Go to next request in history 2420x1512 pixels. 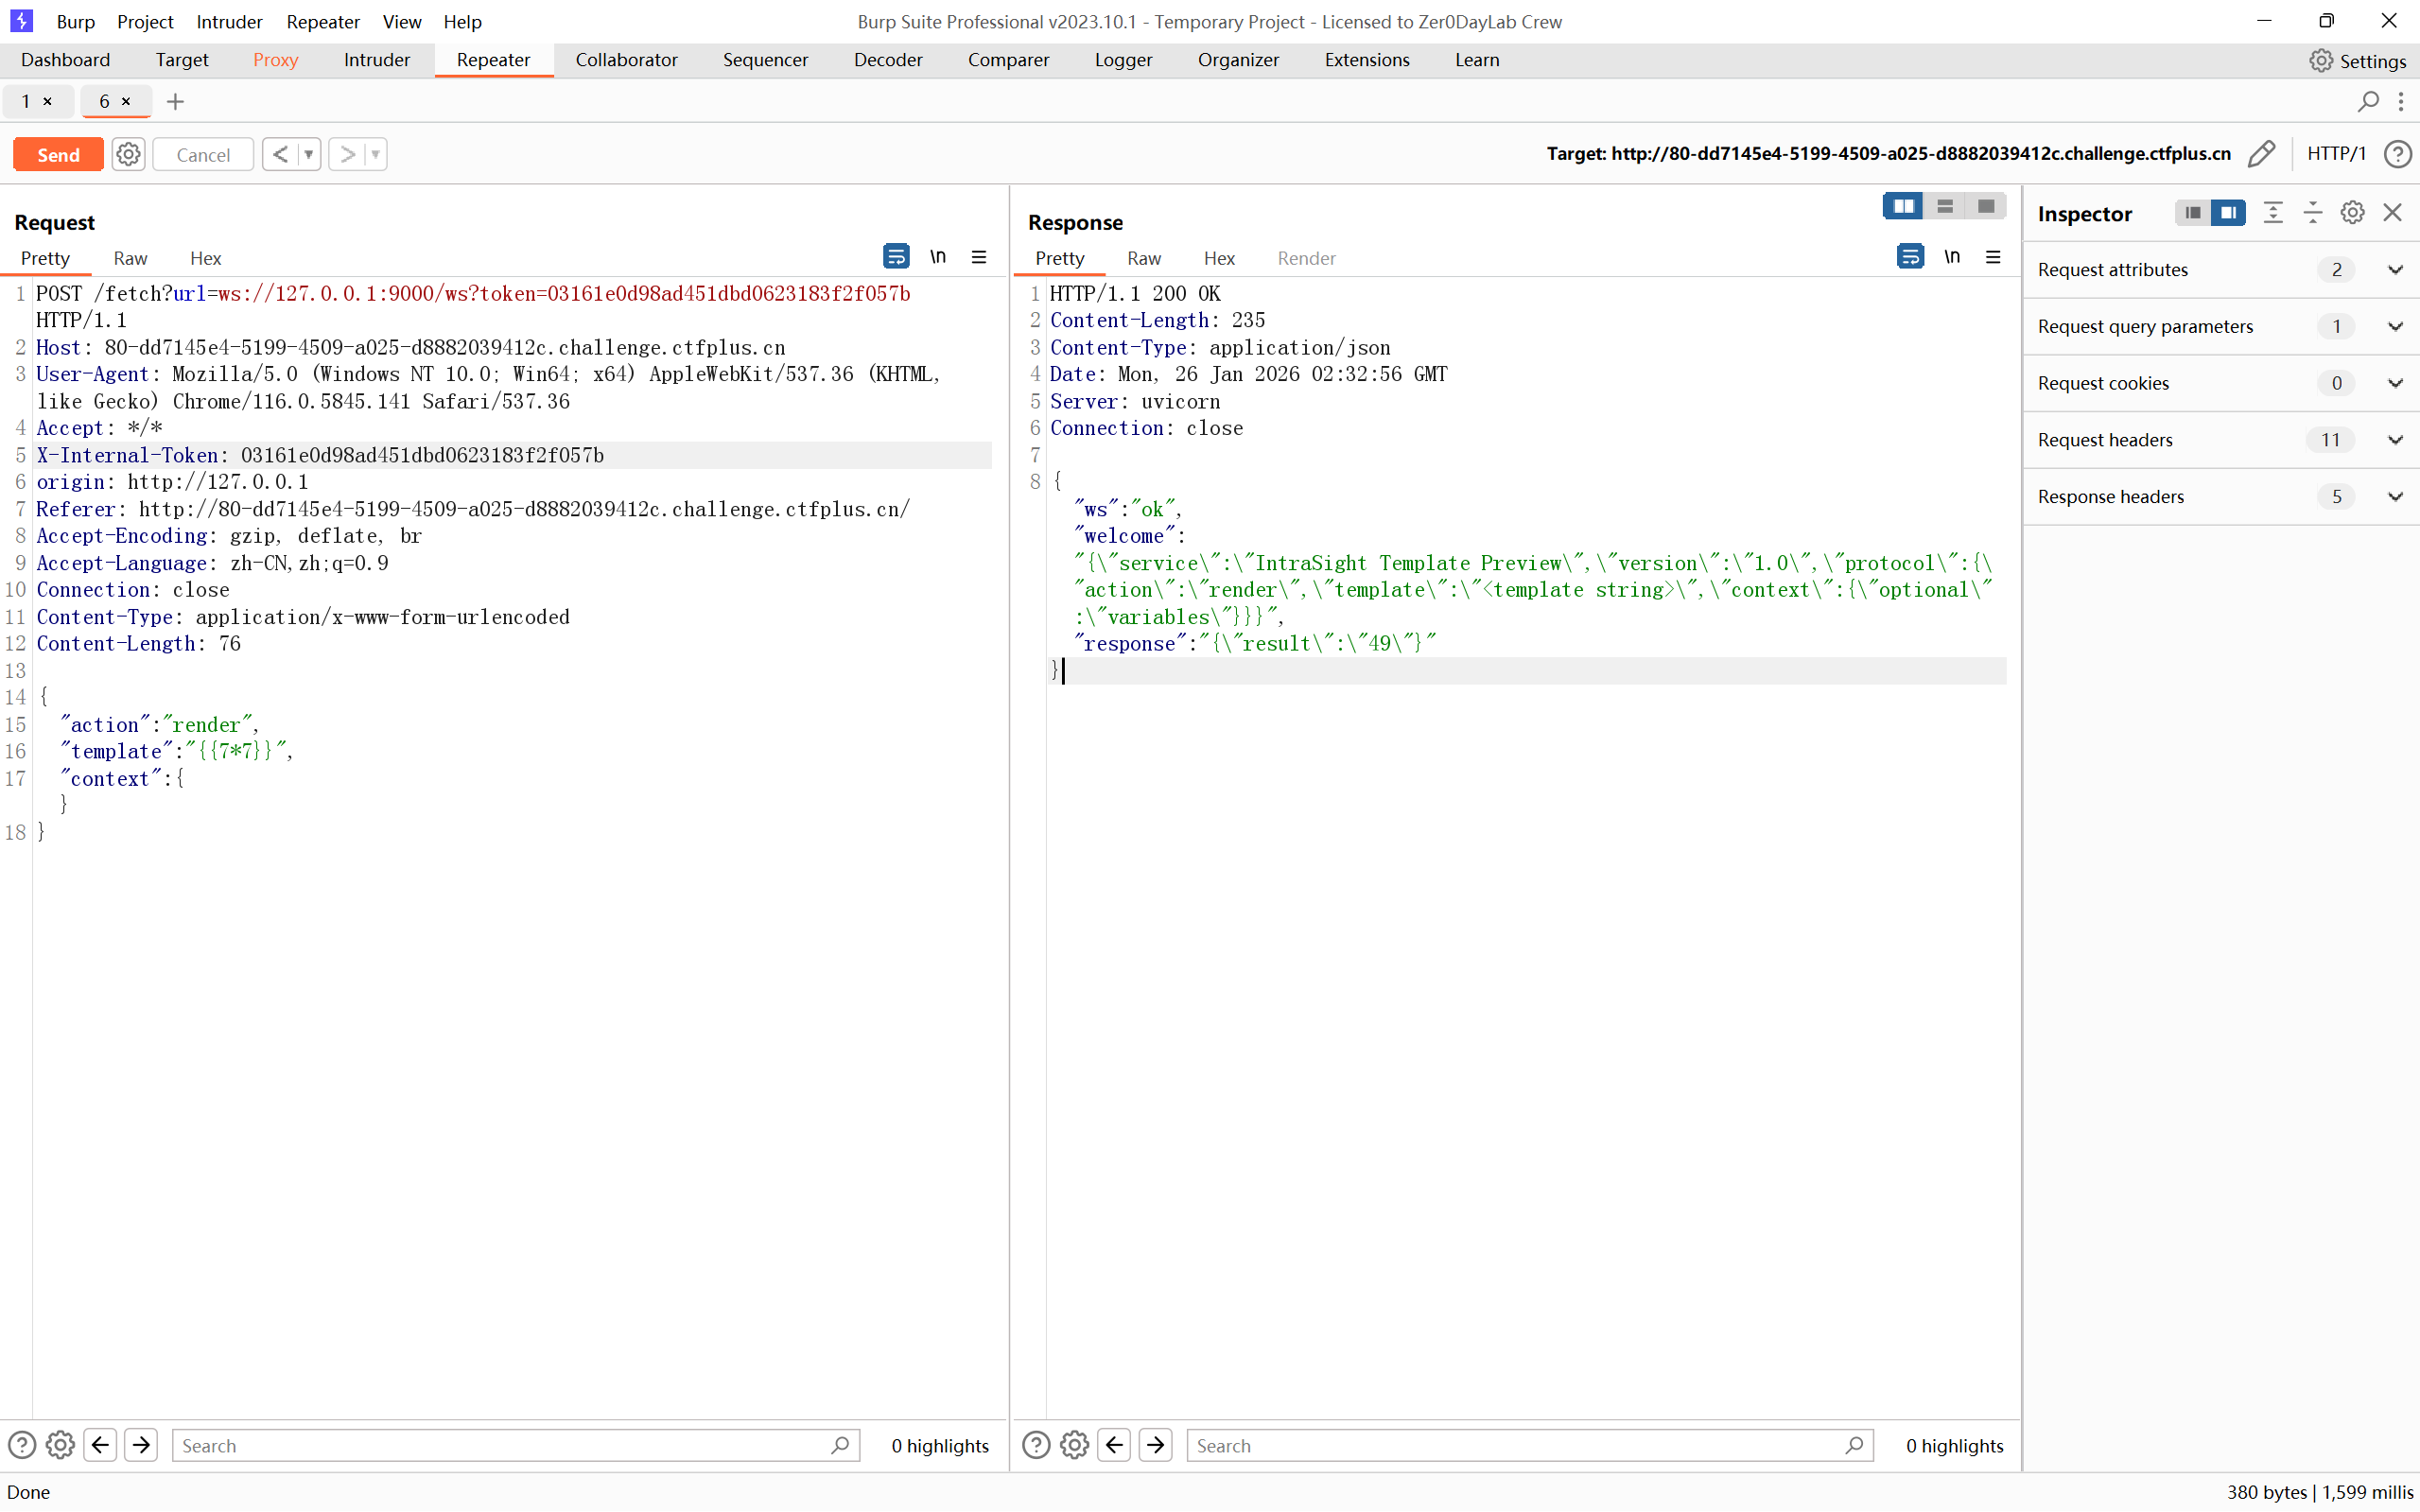(347, 154)
